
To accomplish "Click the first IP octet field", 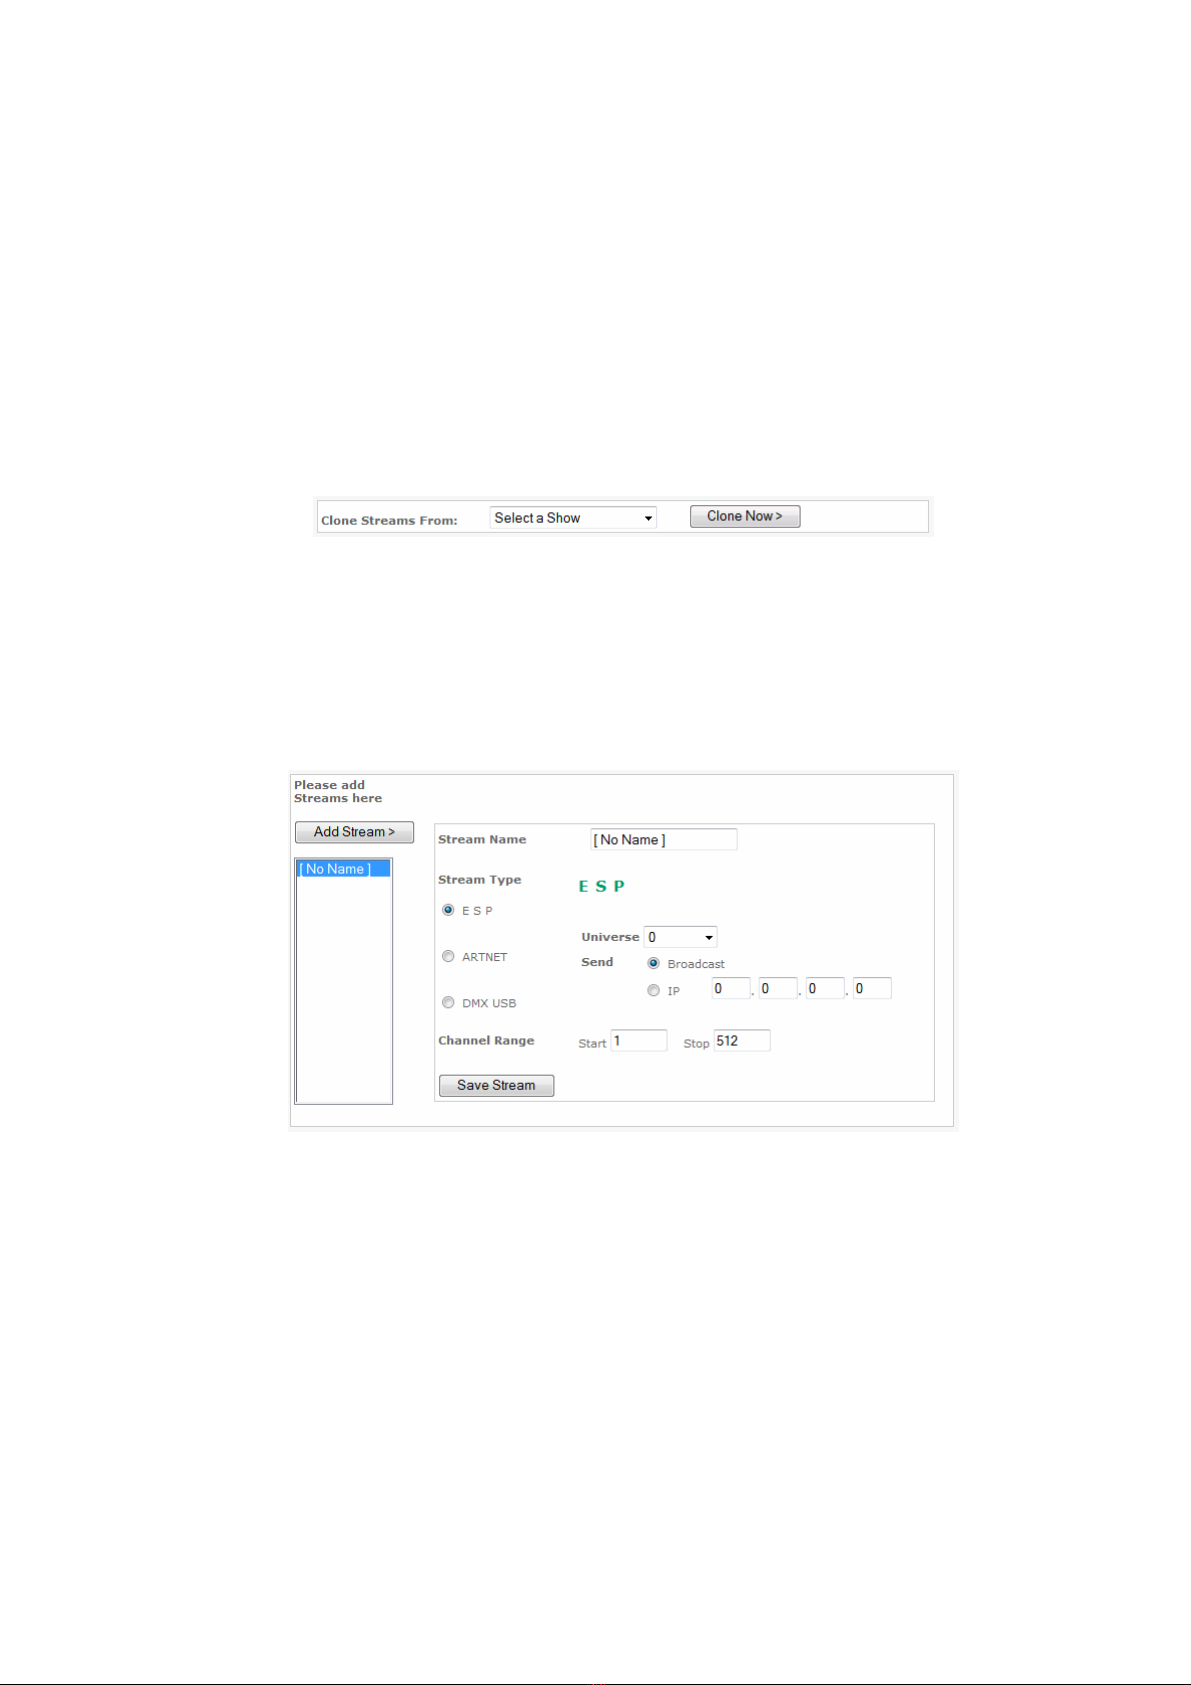I will [731, 989].
